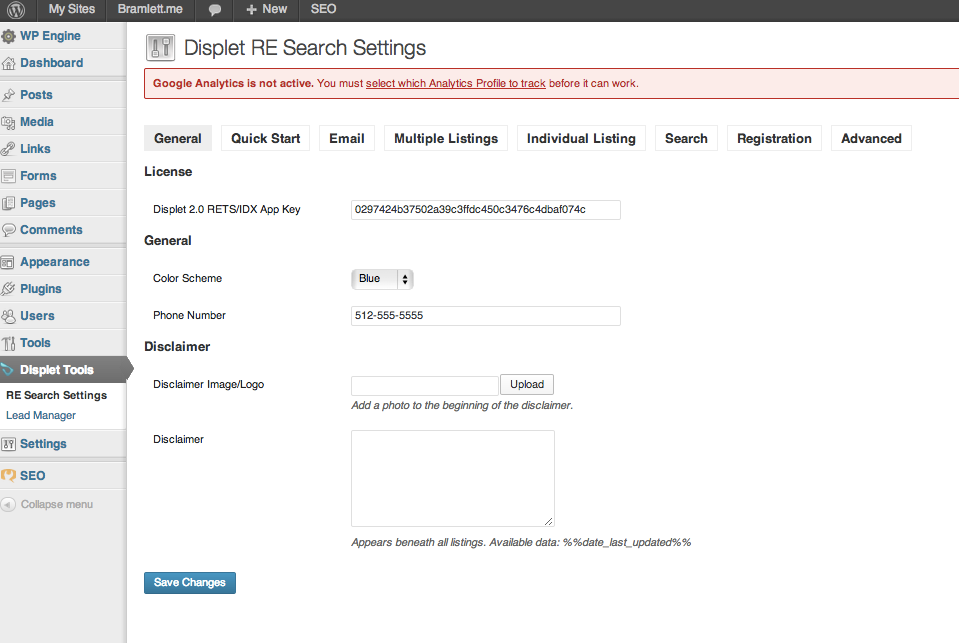Switch to the Search tab
The image size is (959, 643).
point(686,138)
